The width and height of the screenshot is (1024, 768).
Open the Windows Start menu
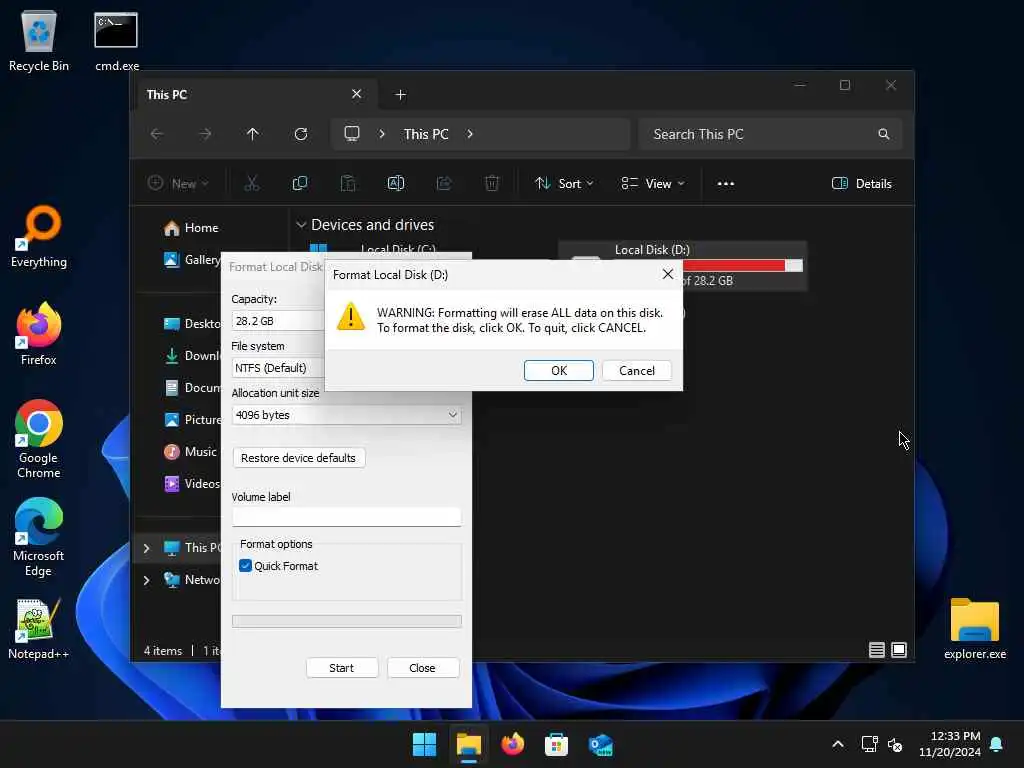point(424,744)
